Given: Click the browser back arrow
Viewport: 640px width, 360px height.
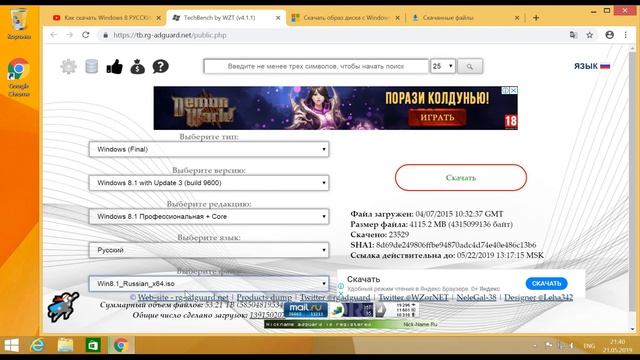Looking at the screenshot, I should [53, 35].
